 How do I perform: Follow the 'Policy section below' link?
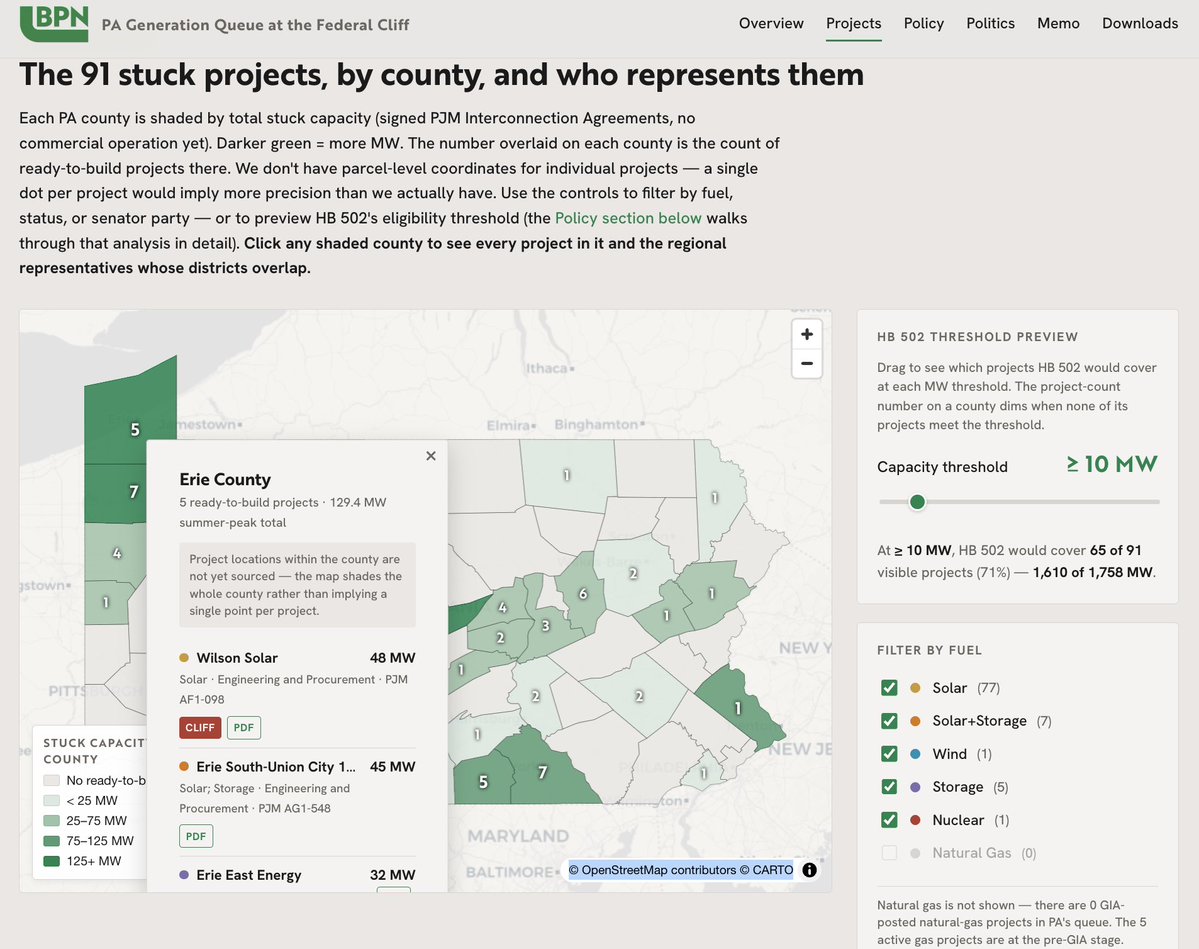tap(628, 218)
